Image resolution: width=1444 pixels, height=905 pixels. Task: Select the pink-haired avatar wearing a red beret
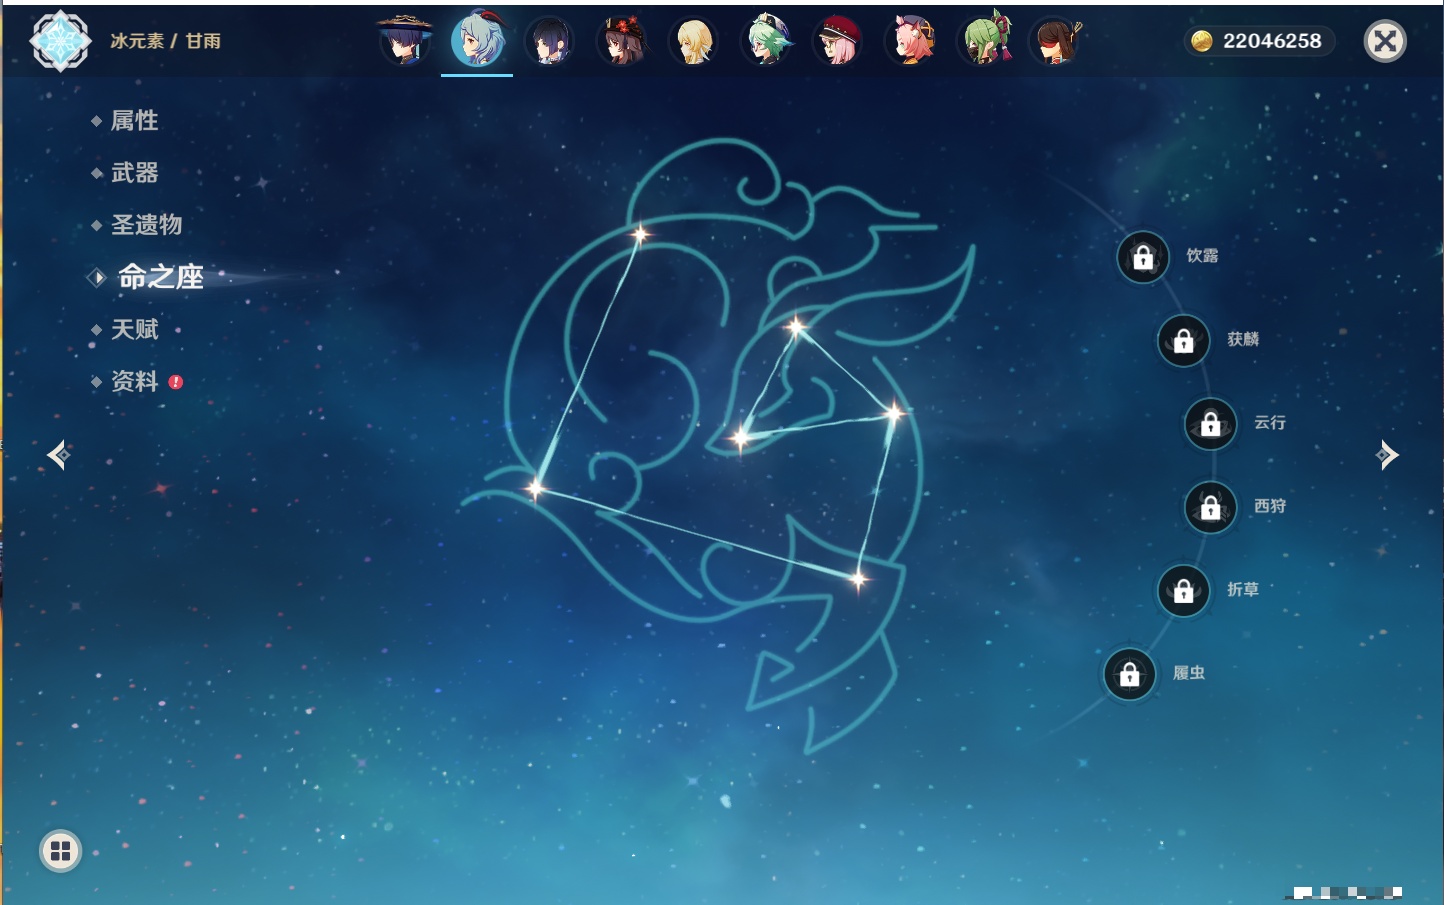coord(838,41)
